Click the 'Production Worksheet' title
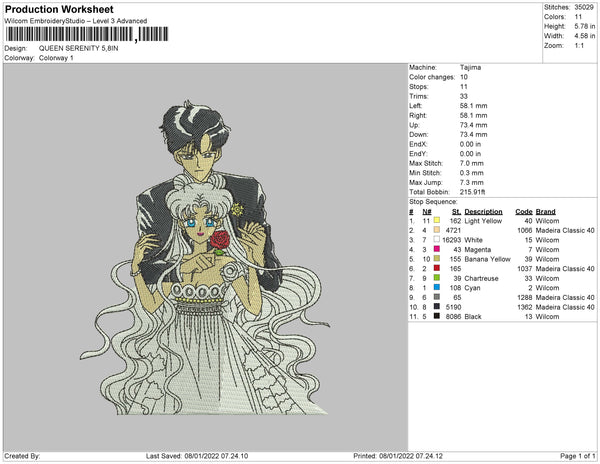 click(59, 10)
